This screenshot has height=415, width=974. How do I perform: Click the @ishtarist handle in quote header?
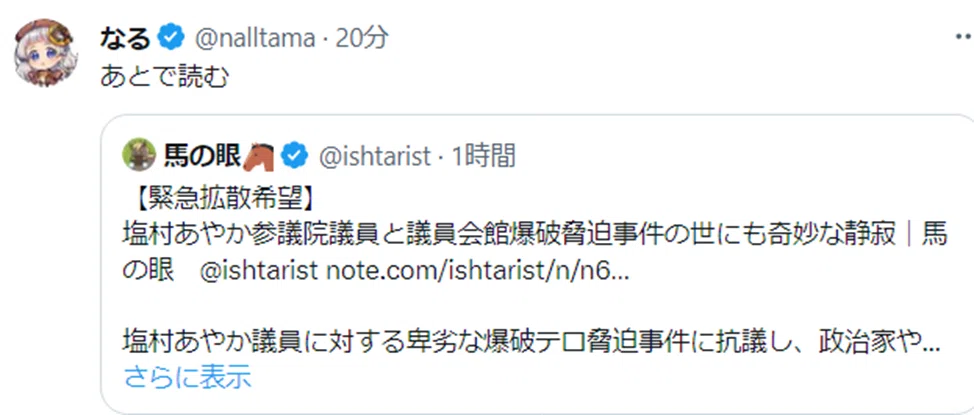tap(375, 157)
